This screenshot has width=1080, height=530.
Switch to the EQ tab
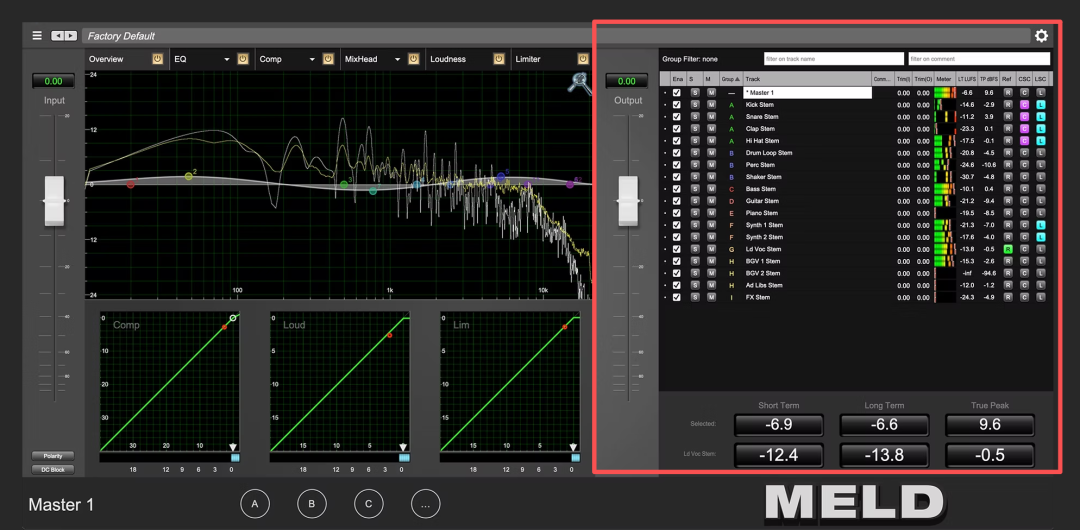[180, 59]
